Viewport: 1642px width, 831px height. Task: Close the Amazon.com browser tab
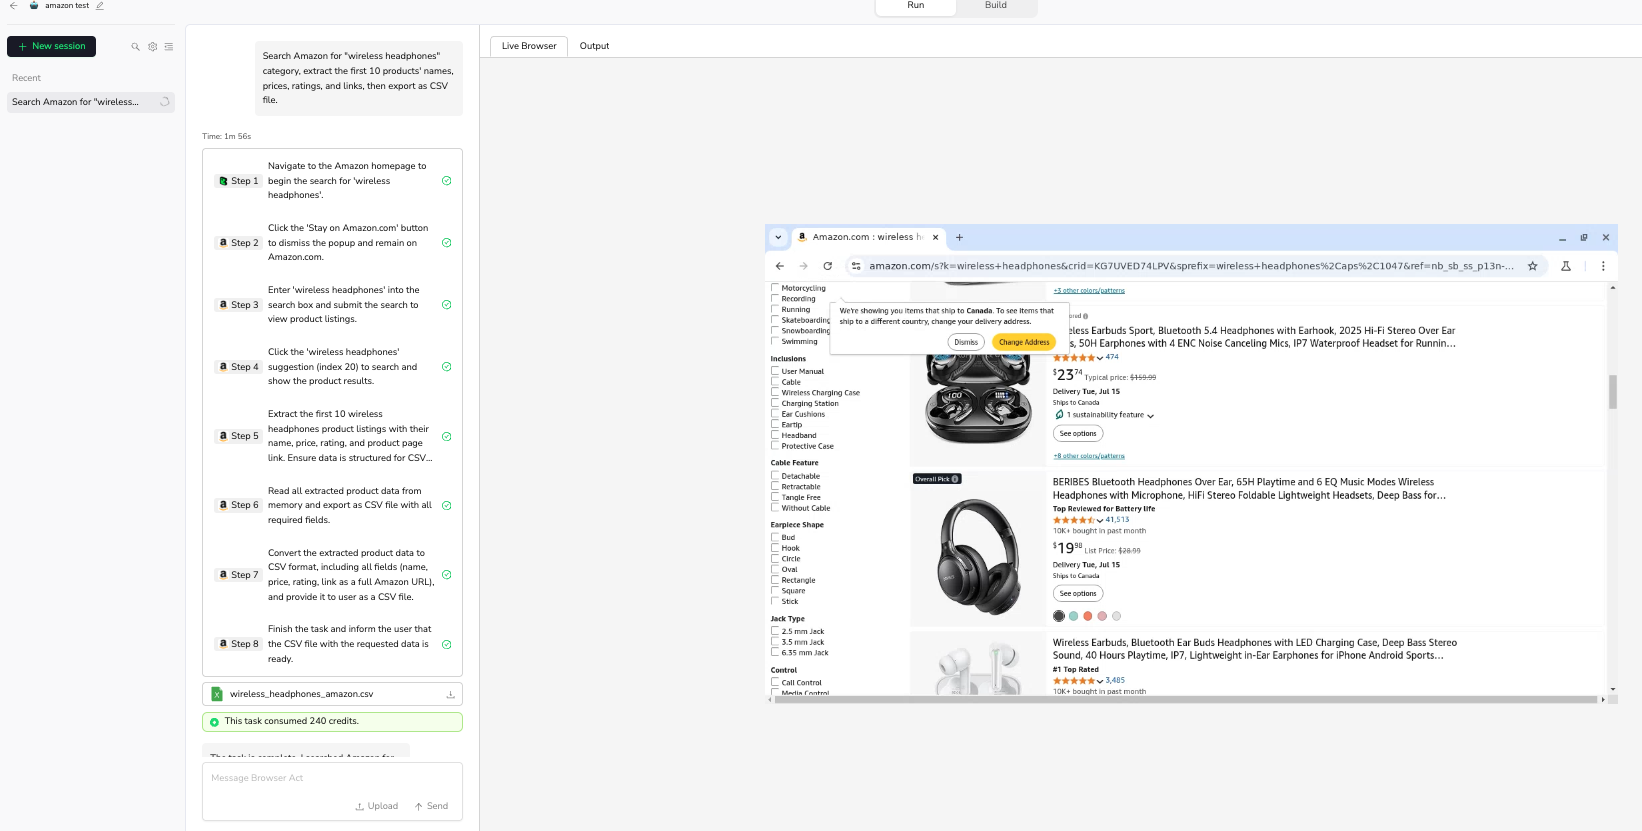[936, 238]
